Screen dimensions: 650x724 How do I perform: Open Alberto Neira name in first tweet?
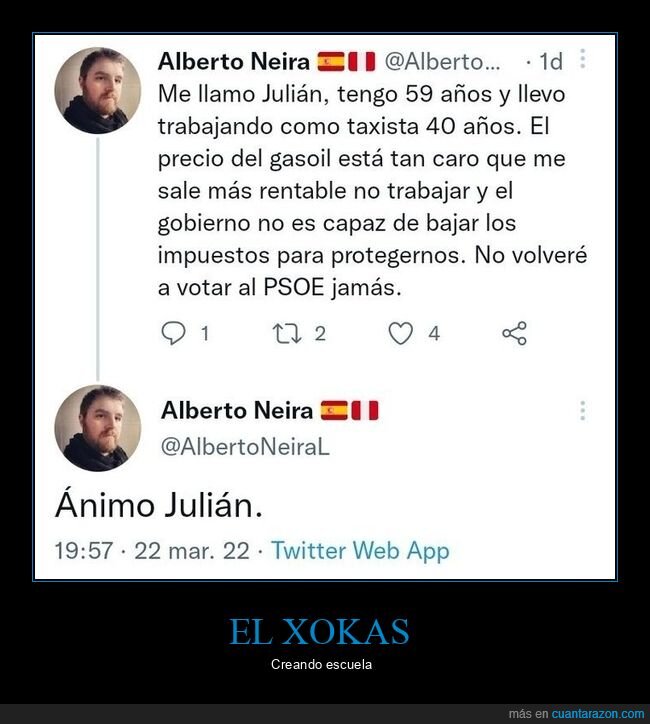tap(234, 61)
